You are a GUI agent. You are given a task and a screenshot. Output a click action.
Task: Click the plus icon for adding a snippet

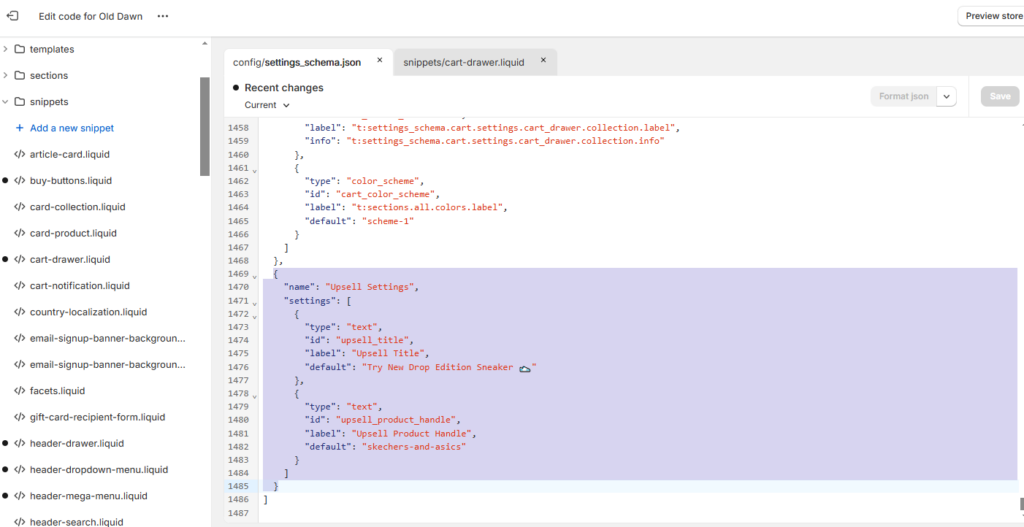(20, 128)
